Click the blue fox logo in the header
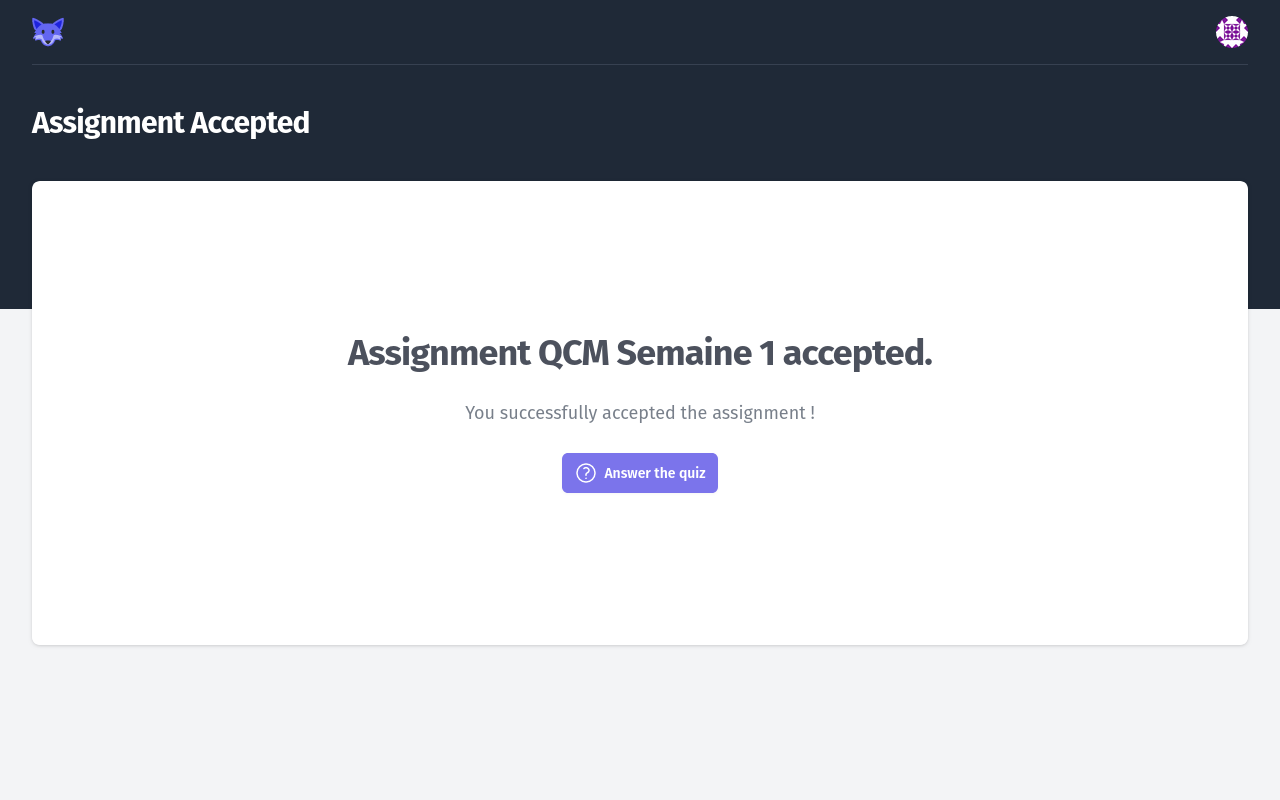Screen dimensions: 1280x800 [x=46, y=31]
